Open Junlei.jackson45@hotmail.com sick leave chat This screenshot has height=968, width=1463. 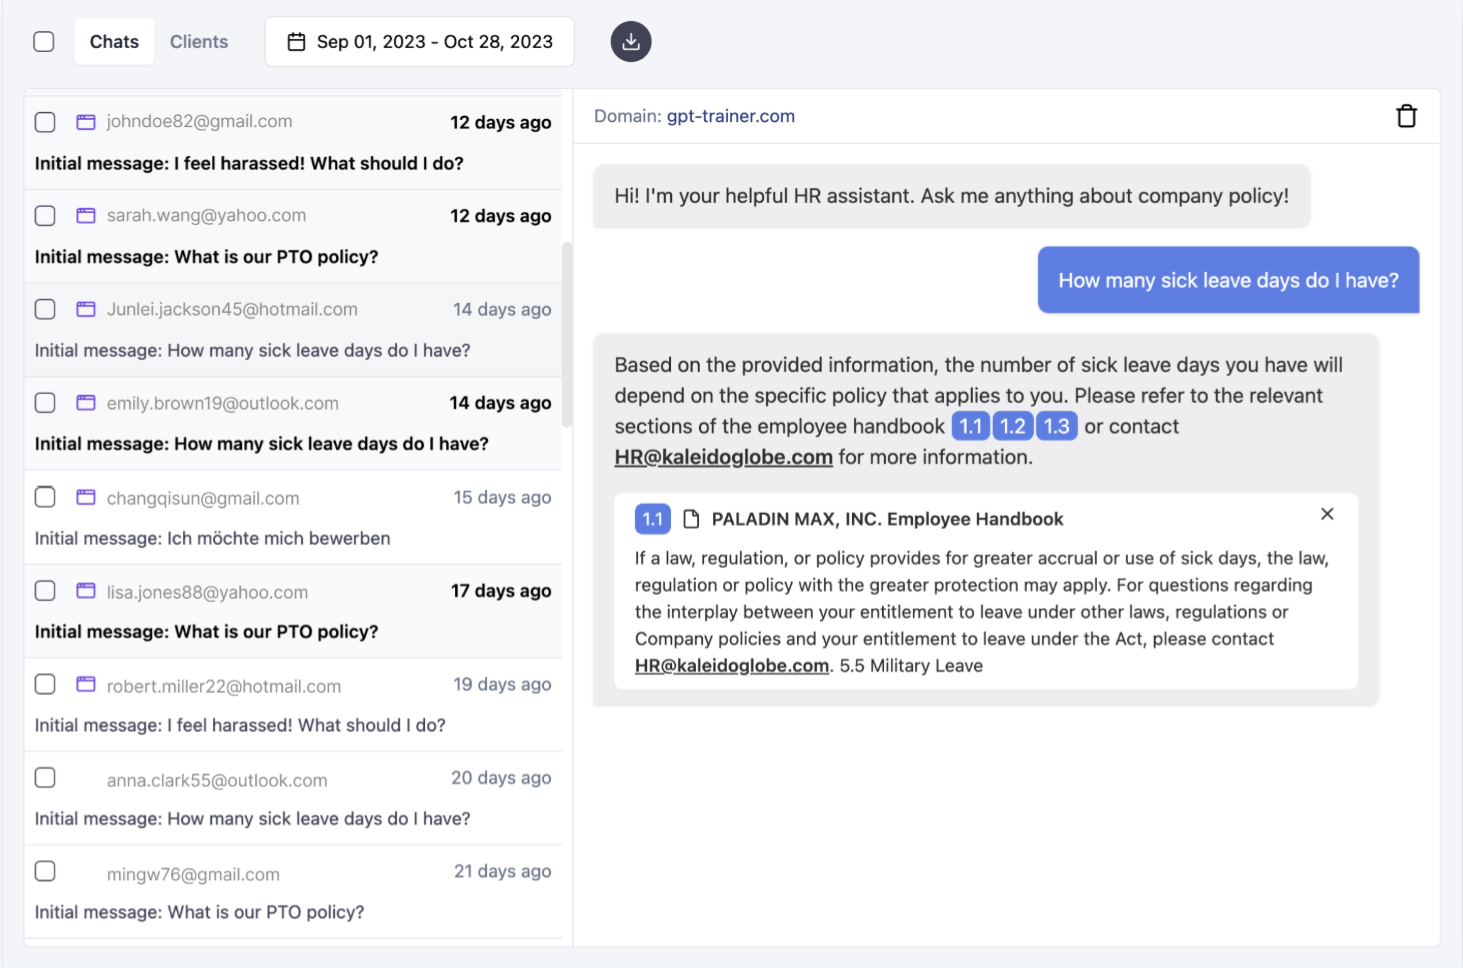[x=293, y=330]
